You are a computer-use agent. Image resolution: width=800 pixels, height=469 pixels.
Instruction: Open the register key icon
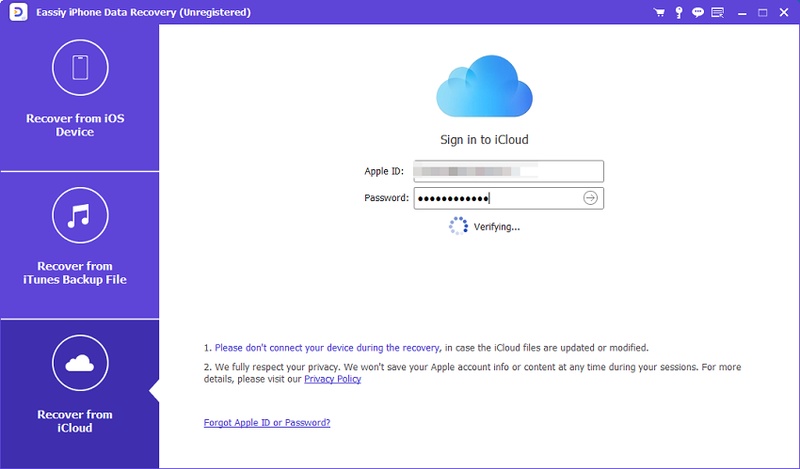coord(679,12)
